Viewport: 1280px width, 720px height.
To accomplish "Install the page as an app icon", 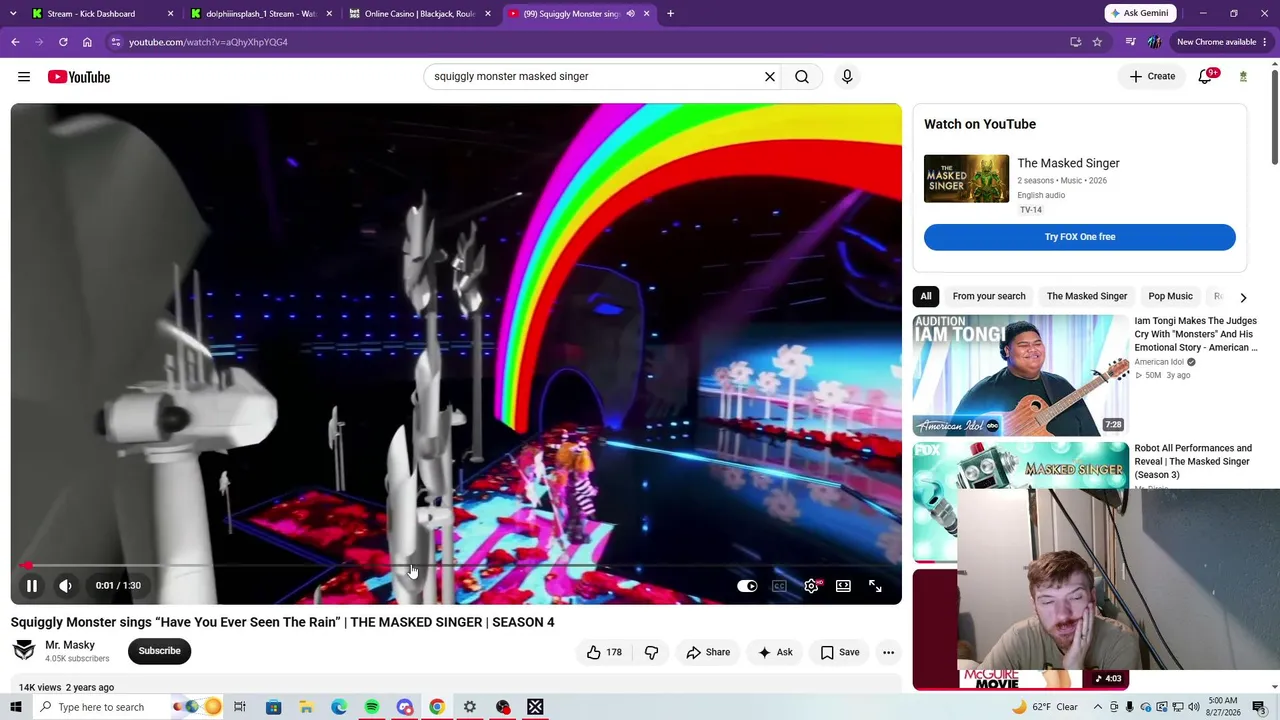I will (1076, 42).
